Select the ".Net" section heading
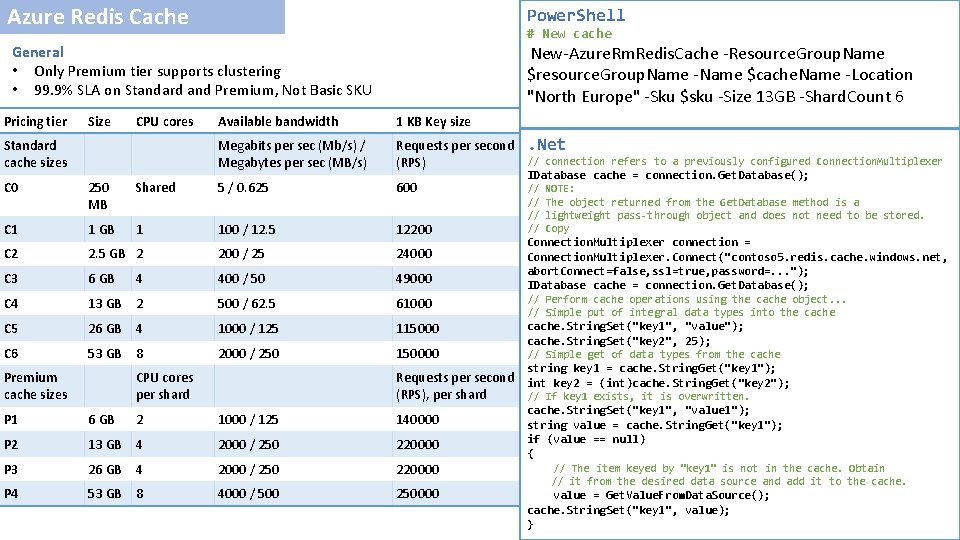This screenshot has height=540, width=960. tap(547, 144)
